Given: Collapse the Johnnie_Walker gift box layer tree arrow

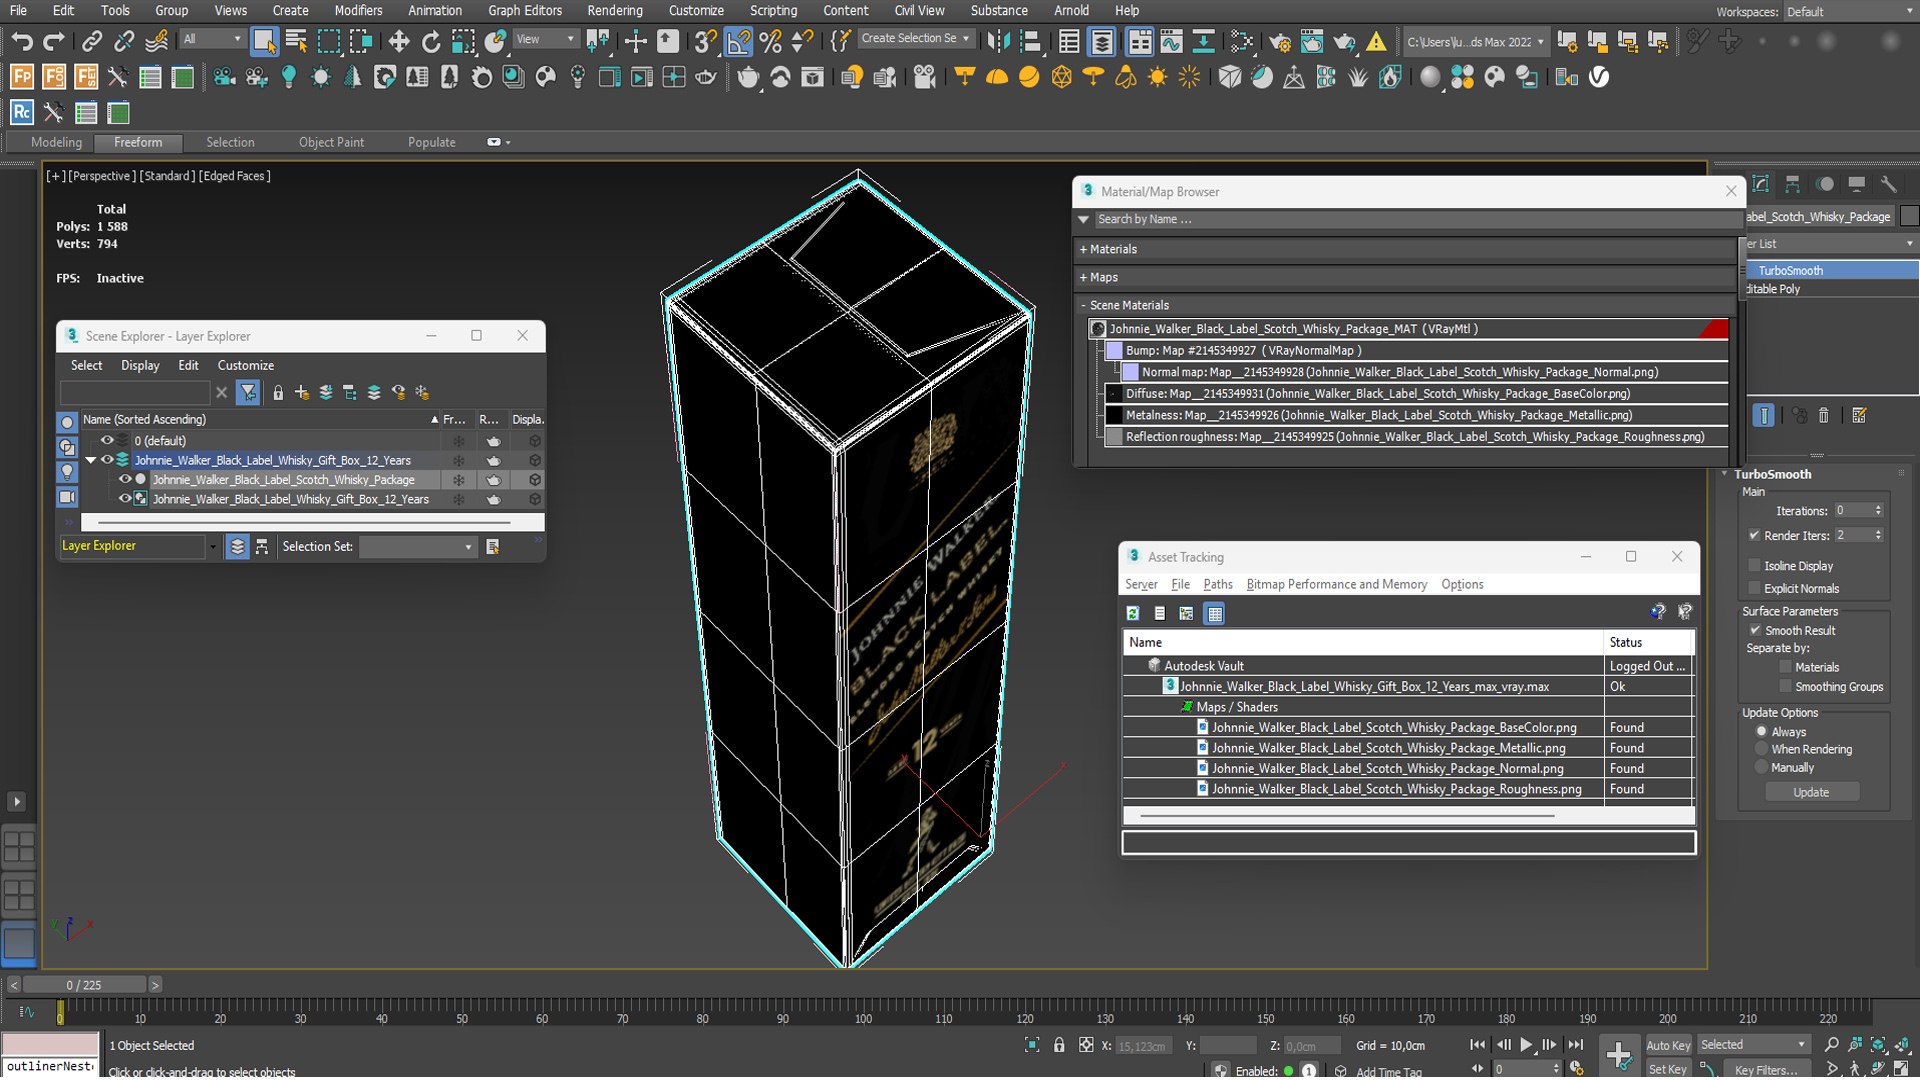Looking at the screenshot, I should click(91, 460).
